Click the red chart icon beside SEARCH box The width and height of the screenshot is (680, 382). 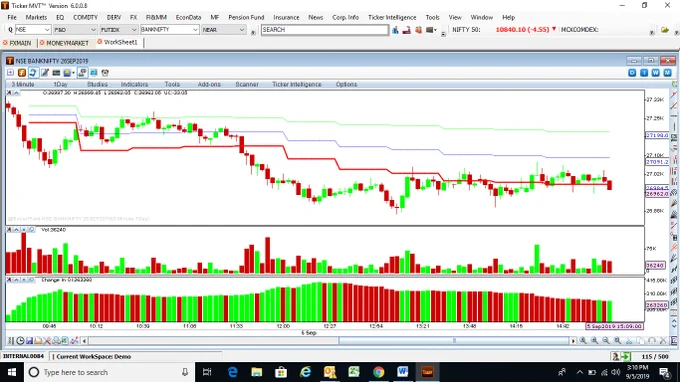(x=406, y=30)
